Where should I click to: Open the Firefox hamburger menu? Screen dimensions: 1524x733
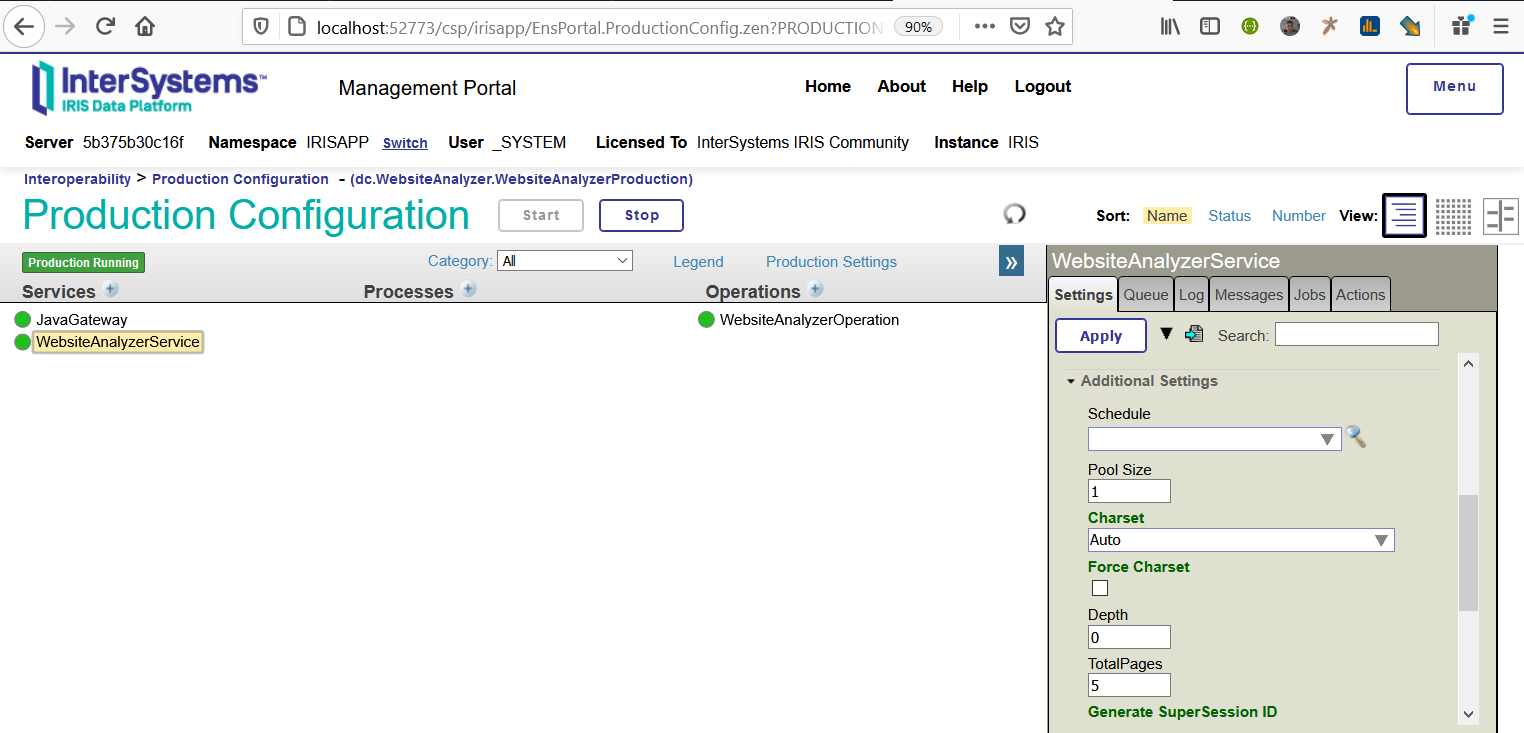[1500, 27]
